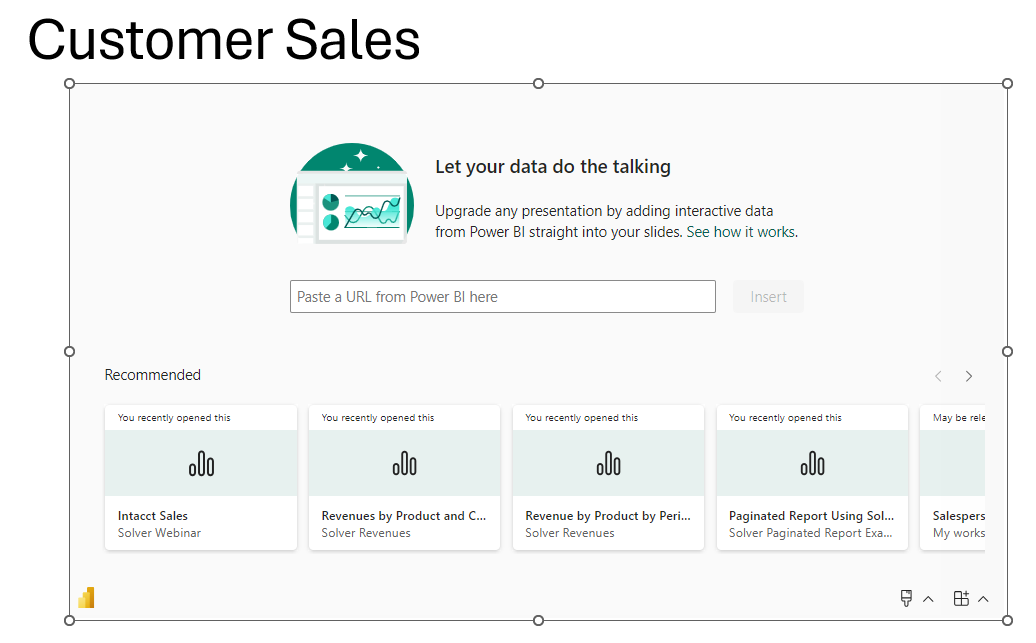Open the Solver Paginated Report Exa... subtitle card
This screenshot has height=643, width=1036.
(811, 533)
